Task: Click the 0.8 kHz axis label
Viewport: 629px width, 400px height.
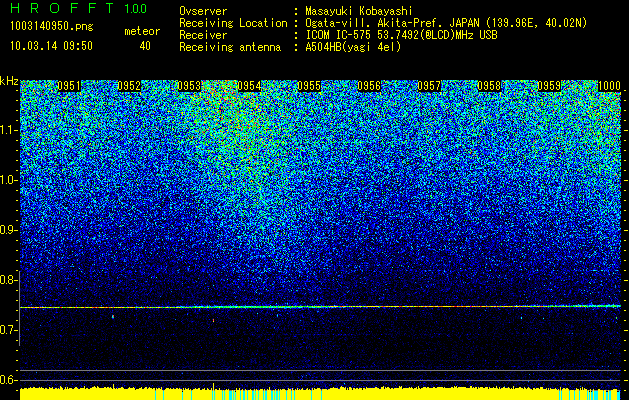Action: pos(7,280)
